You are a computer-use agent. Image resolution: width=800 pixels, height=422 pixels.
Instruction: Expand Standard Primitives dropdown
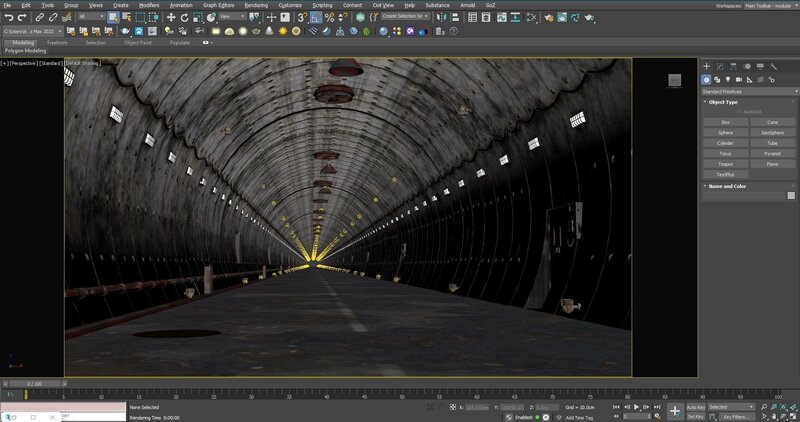click(748, 91)
